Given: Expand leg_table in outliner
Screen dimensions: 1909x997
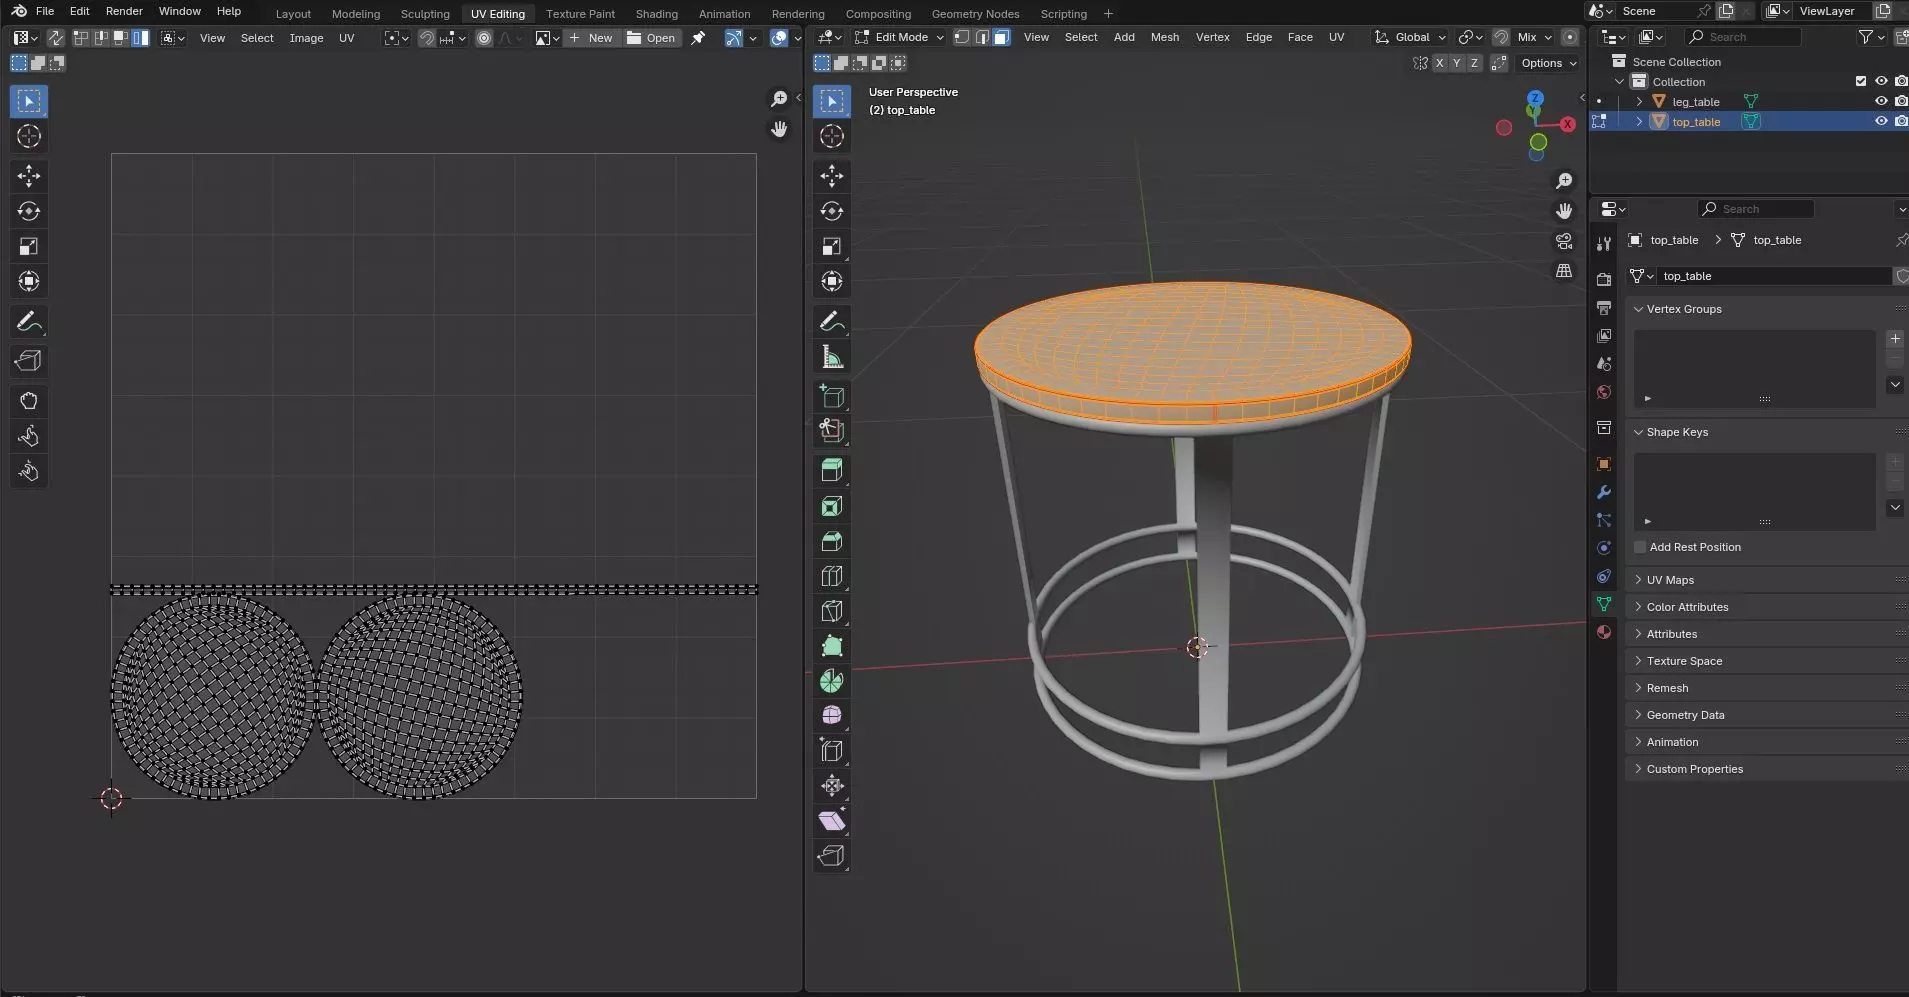Looking at the screenshot, I should tap(1639, 101).
